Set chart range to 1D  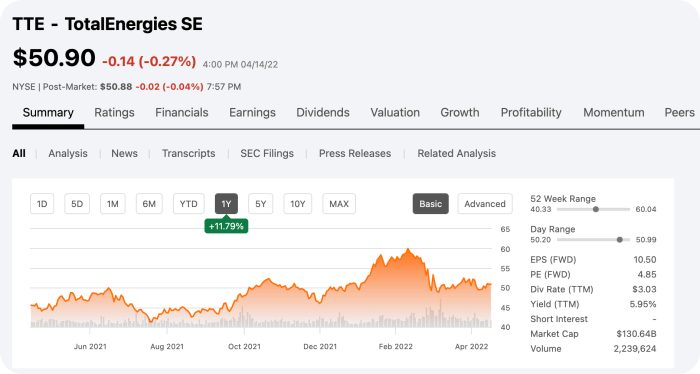click(42, 204)
